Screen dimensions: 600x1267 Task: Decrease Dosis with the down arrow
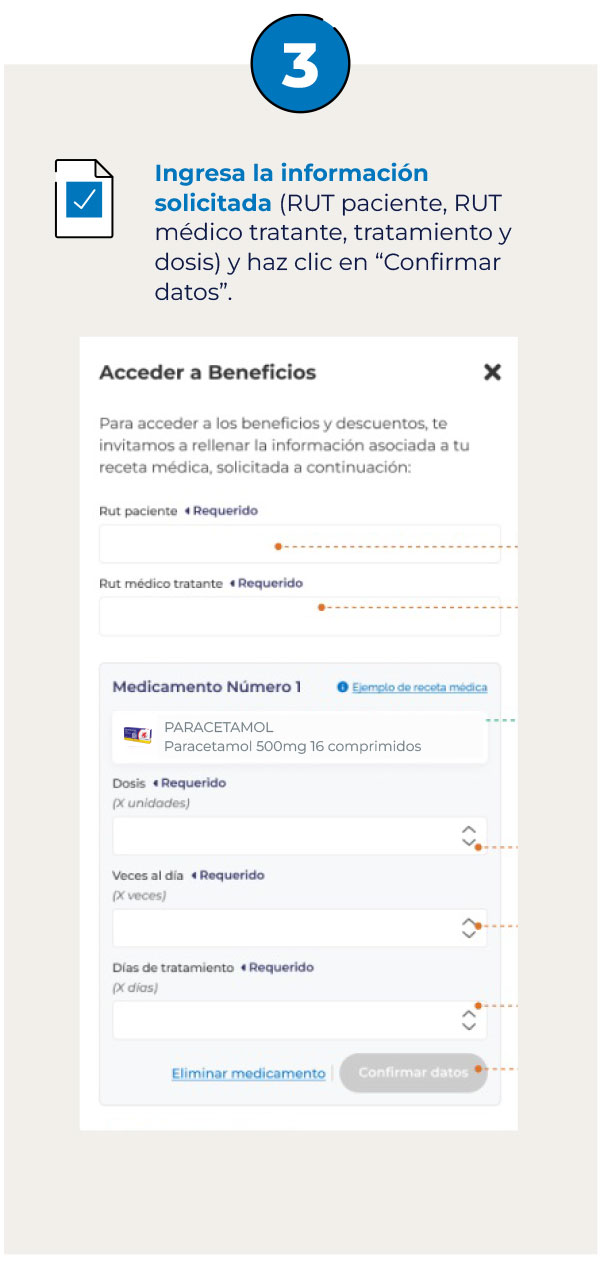click(468, 843)
